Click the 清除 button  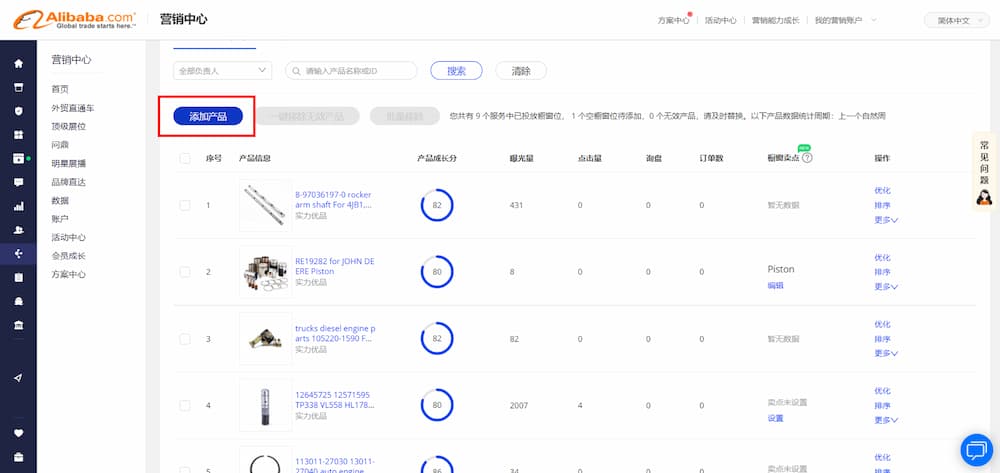(521, 71)
